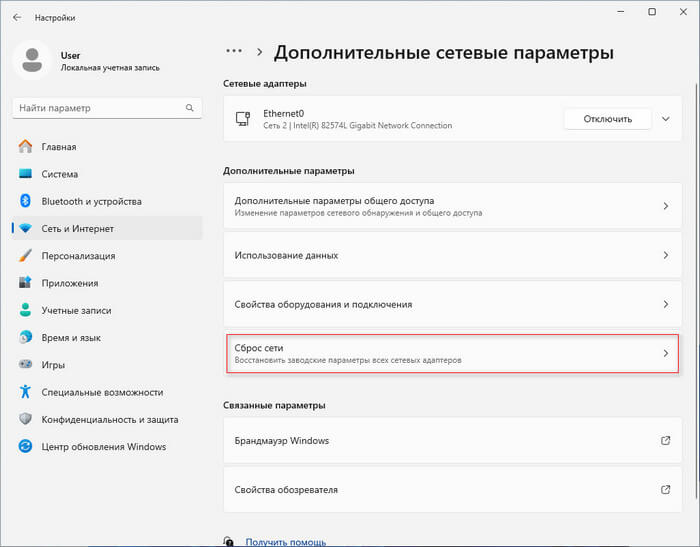Click the Персонализация brush icon
Viewport: 700px width, 547px height.
(x=25, y=255)
